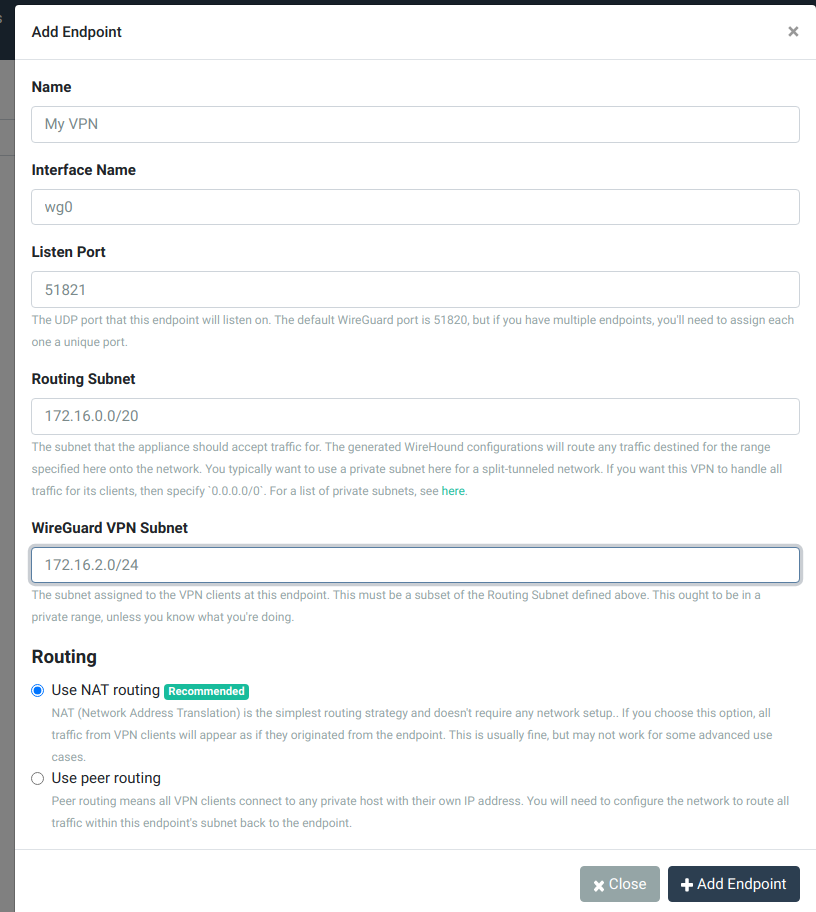Screen dimensions: 816x912
Task: Click the WireGuard VPN Subnet field
Action: tap(415, 564)
